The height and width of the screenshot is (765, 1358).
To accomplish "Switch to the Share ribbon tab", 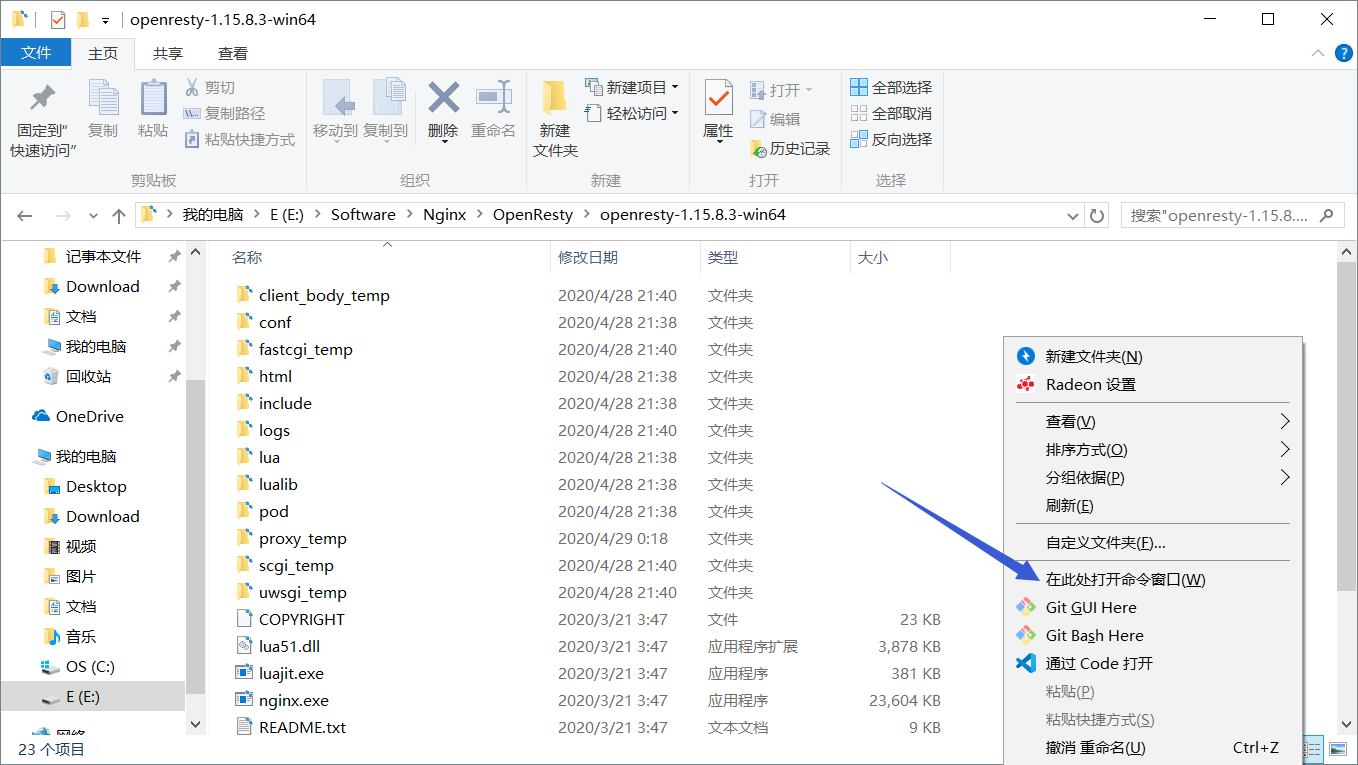I will [x=168, y=54].
